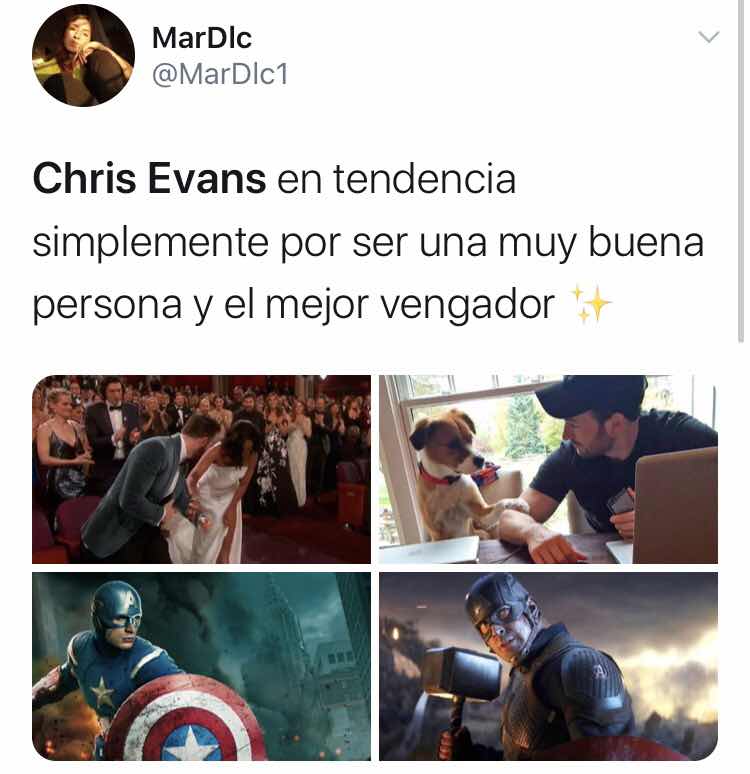
Task: Click the word 'tendencia' in the tweet
Action: pyautogui.click(x=425, y=179)
